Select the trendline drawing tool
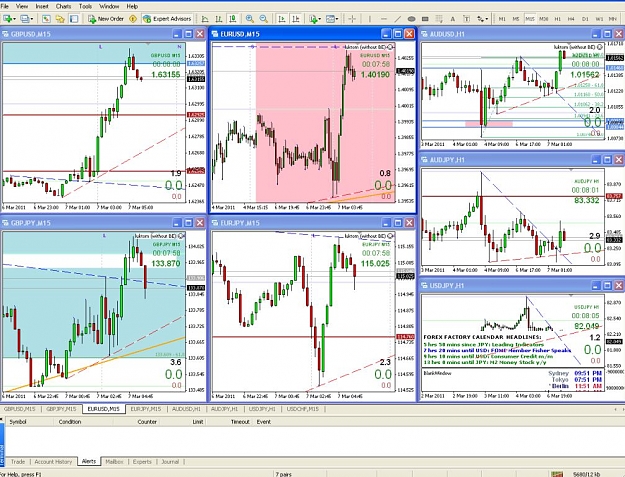This screenshot has width=625, height=477. point(398,19)
